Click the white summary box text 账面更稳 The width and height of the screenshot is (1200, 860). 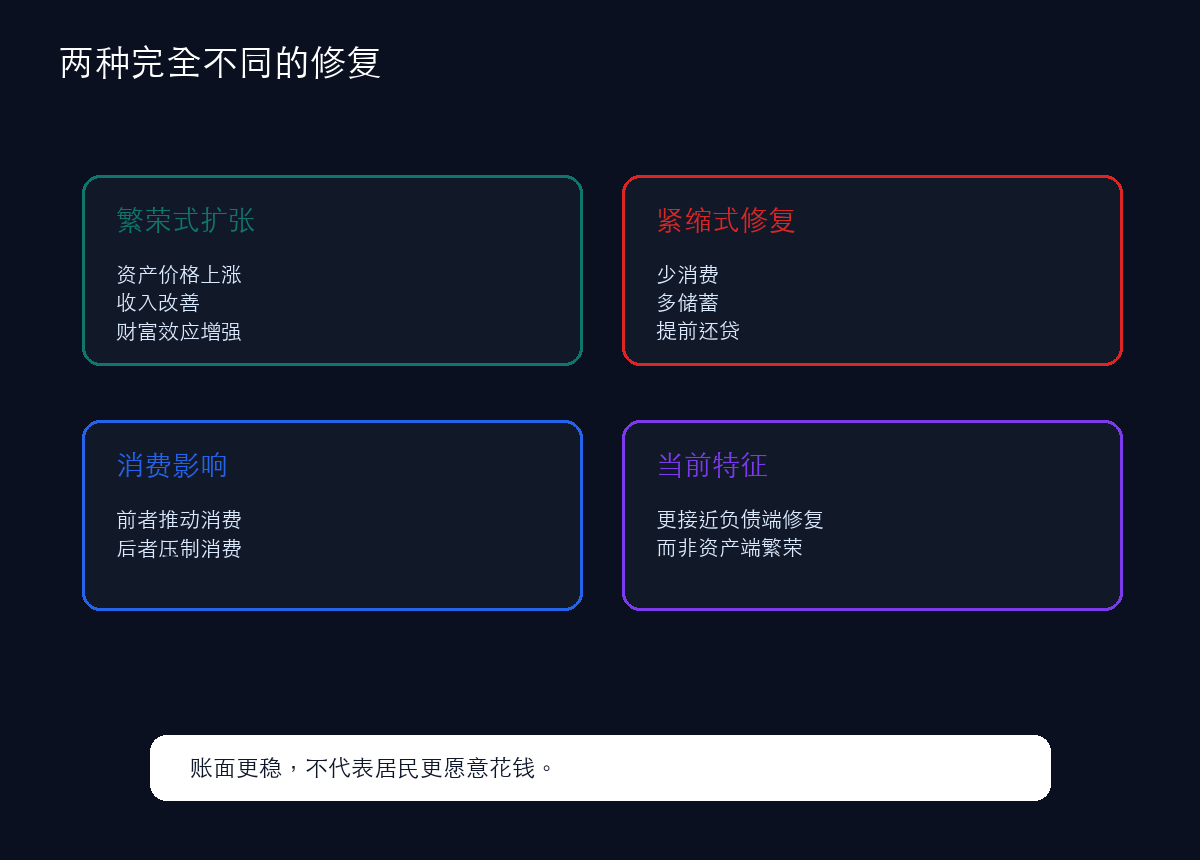[236, 768]
